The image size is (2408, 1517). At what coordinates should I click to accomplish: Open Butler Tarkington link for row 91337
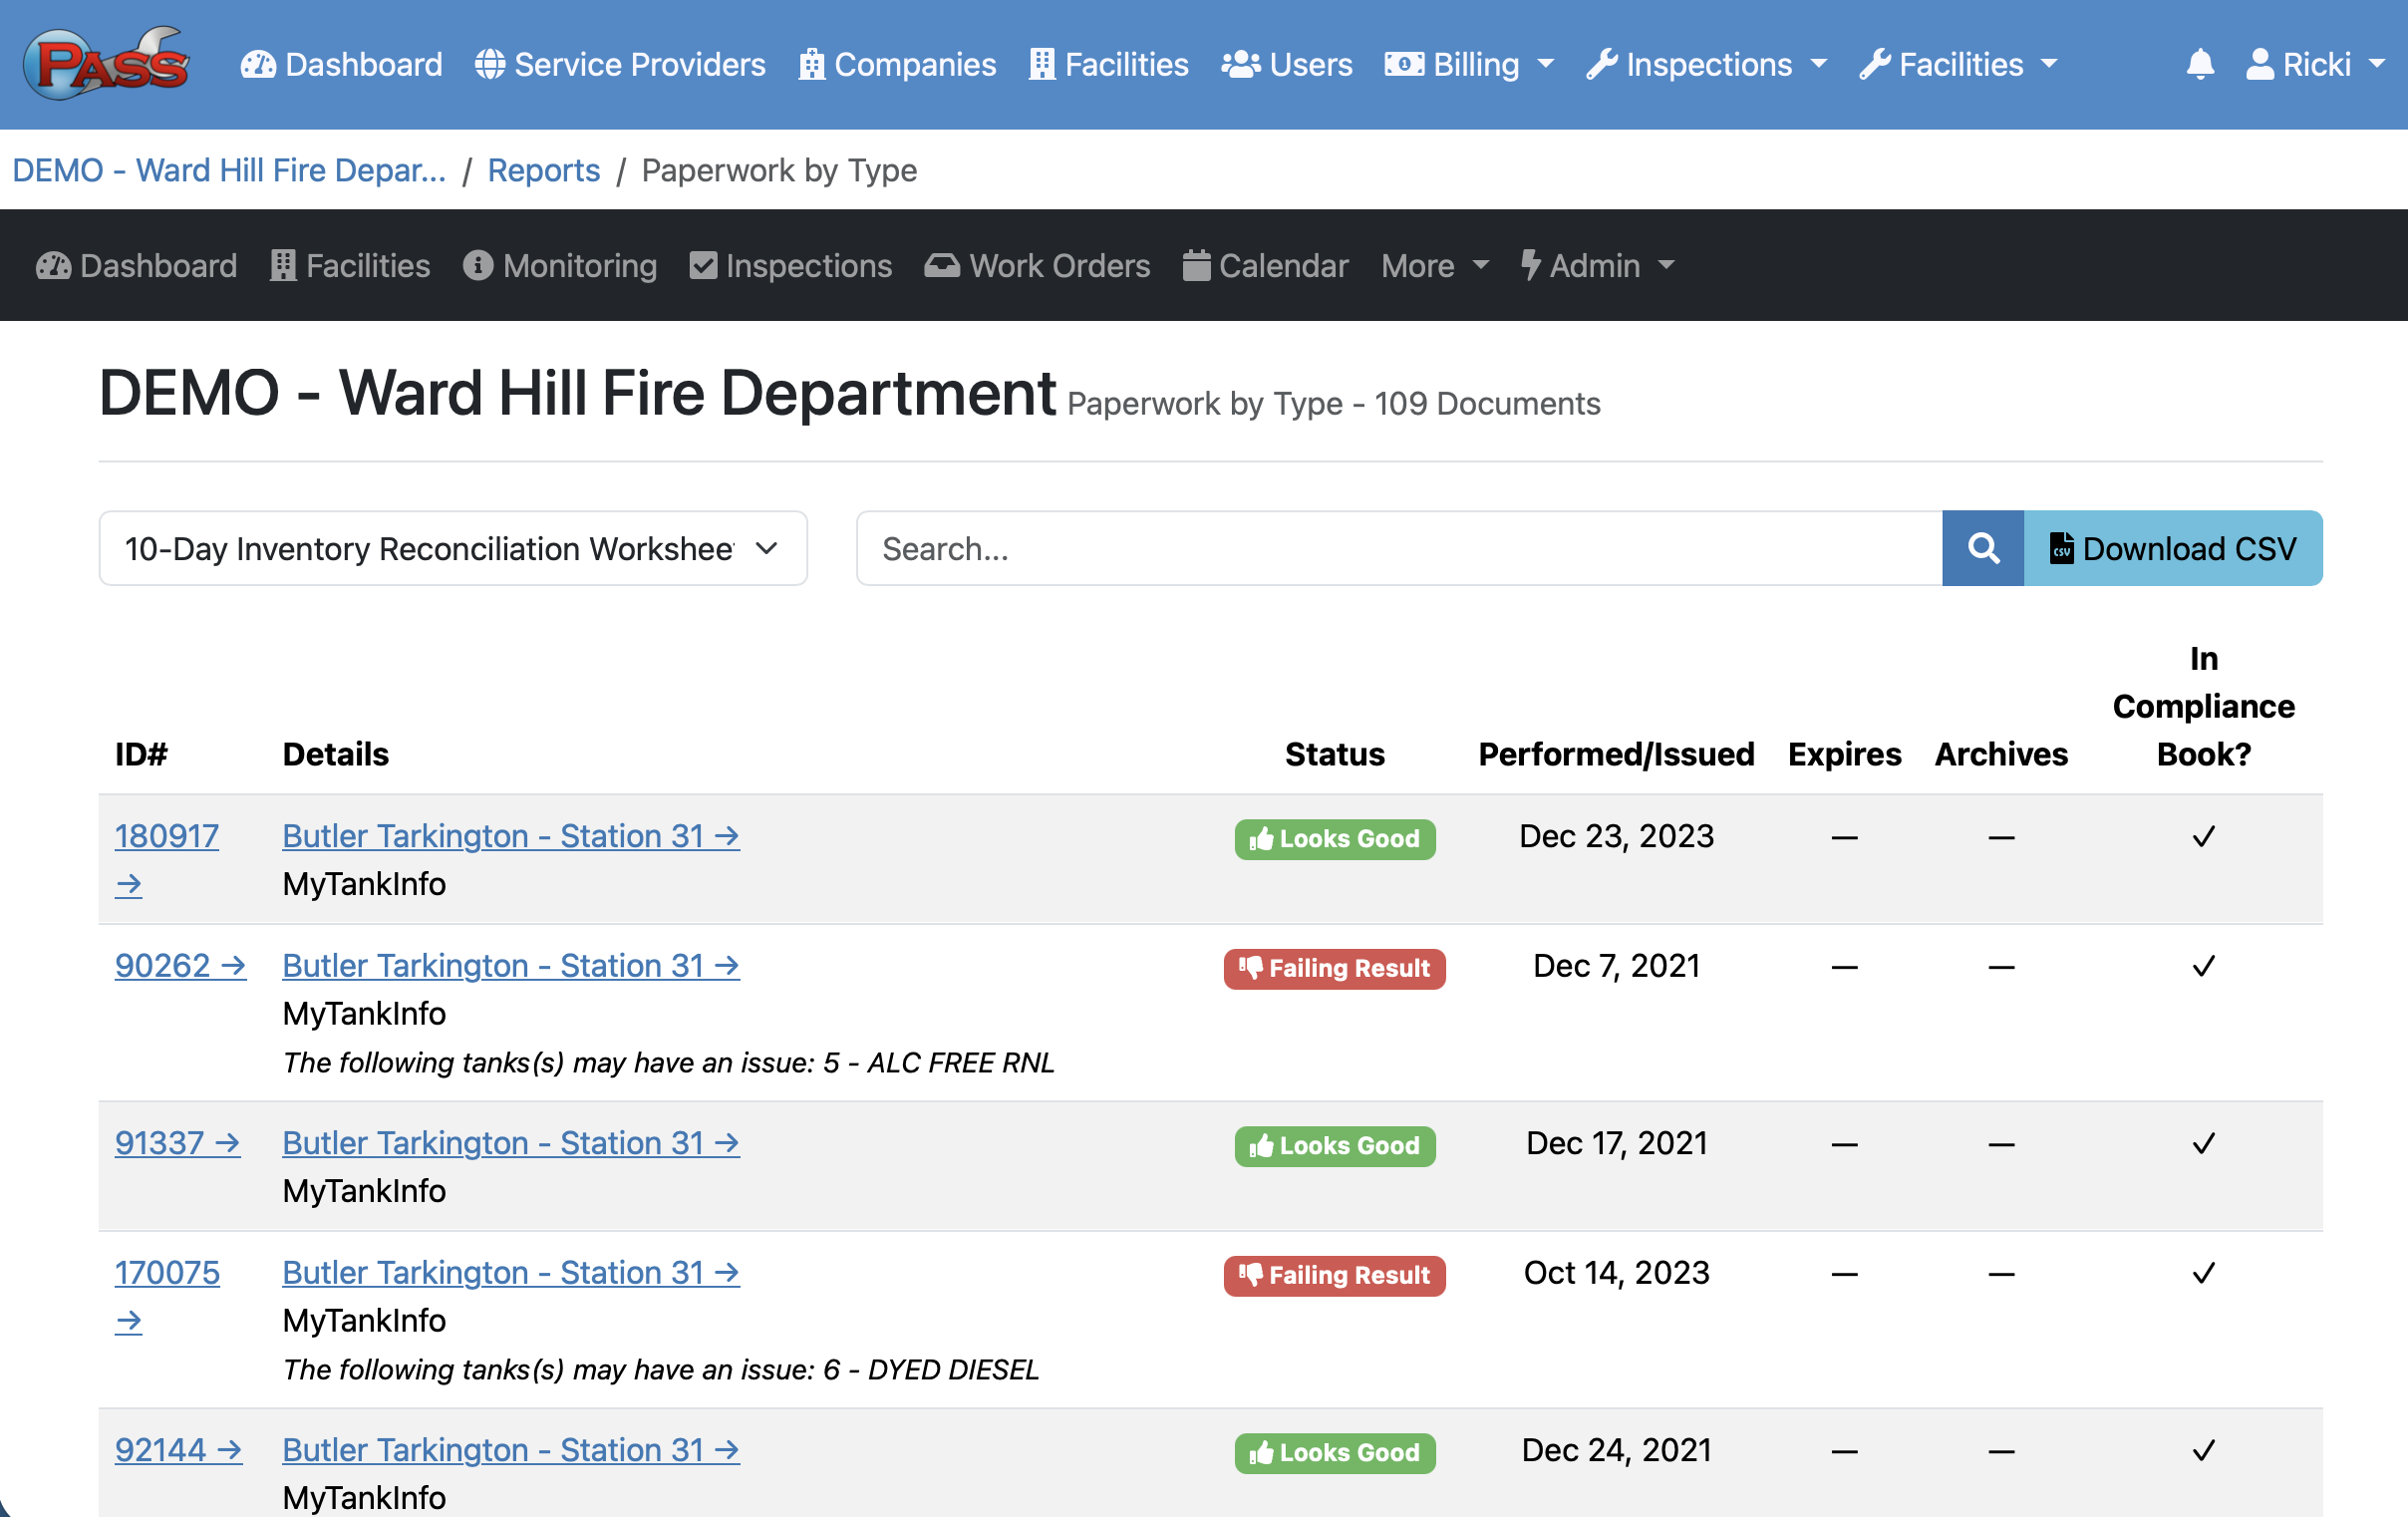tap(510, 1142)
